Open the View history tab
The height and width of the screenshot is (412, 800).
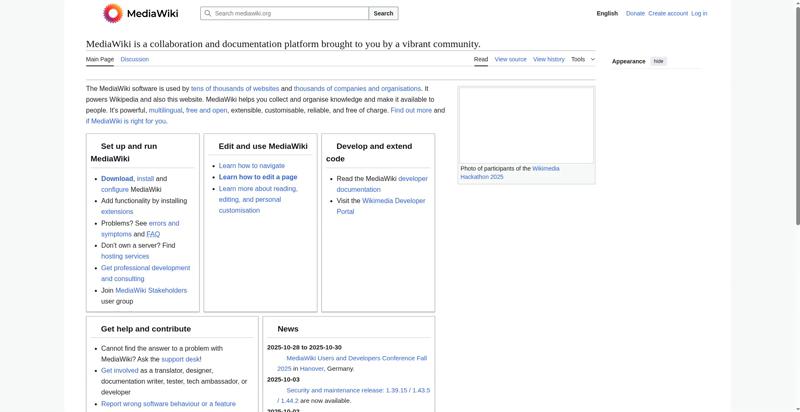click(x=548, y=59)
